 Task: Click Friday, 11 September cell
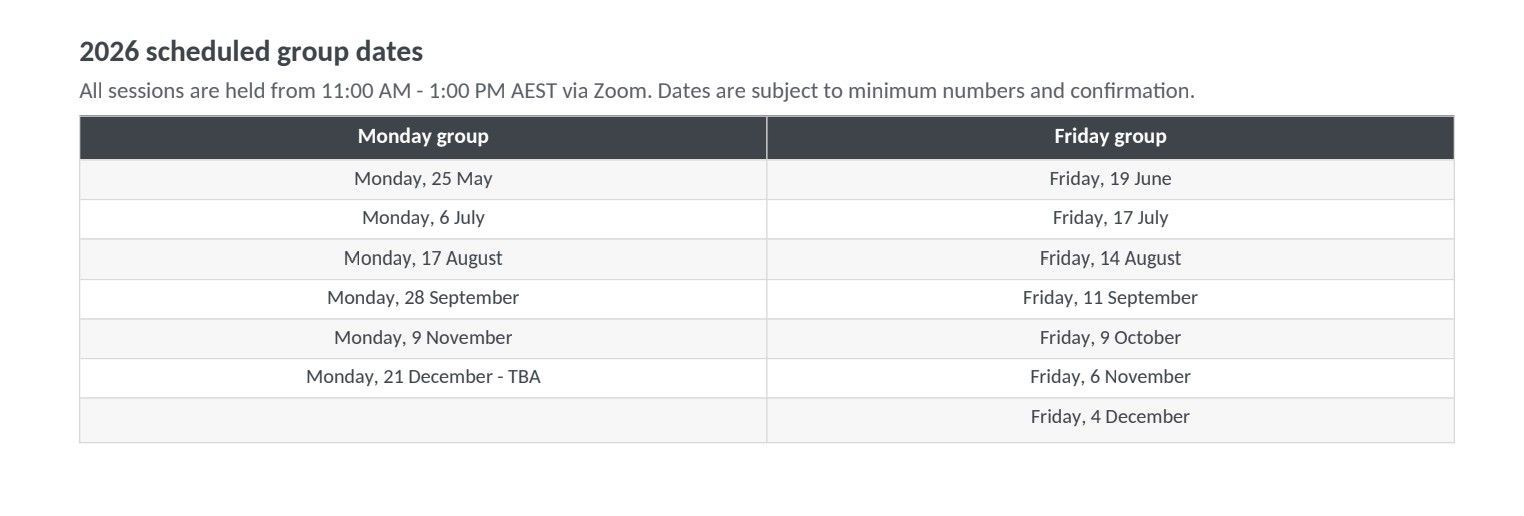(1110, 298)
